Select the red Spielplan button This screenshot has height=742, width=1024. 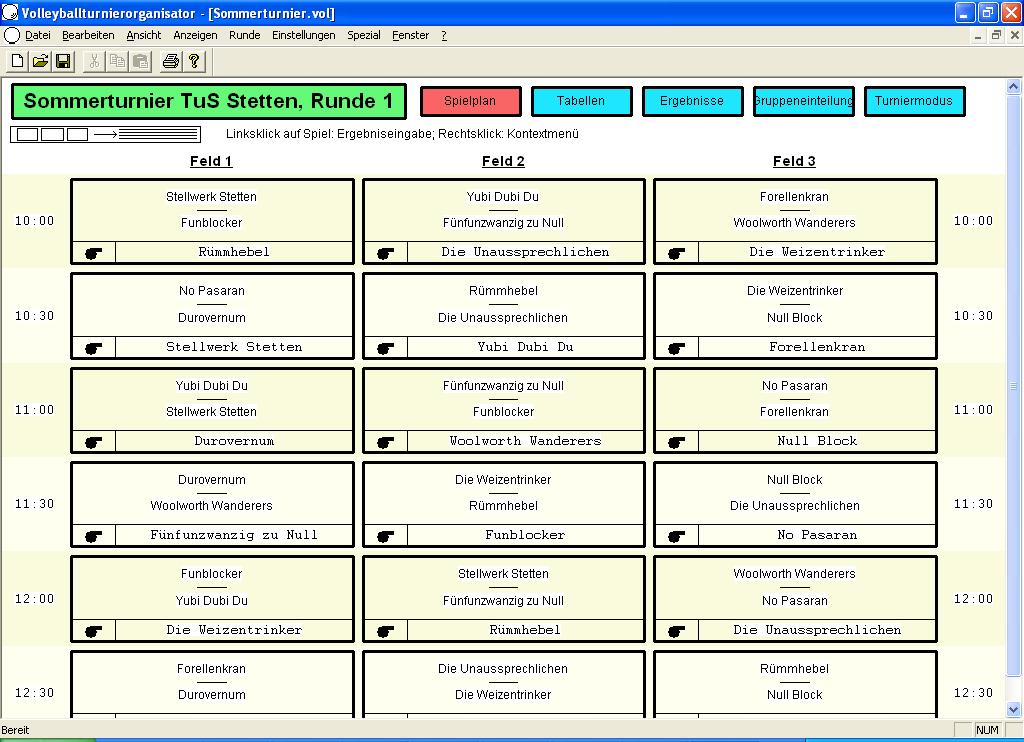pyautogui.click(x=470, y=101)
